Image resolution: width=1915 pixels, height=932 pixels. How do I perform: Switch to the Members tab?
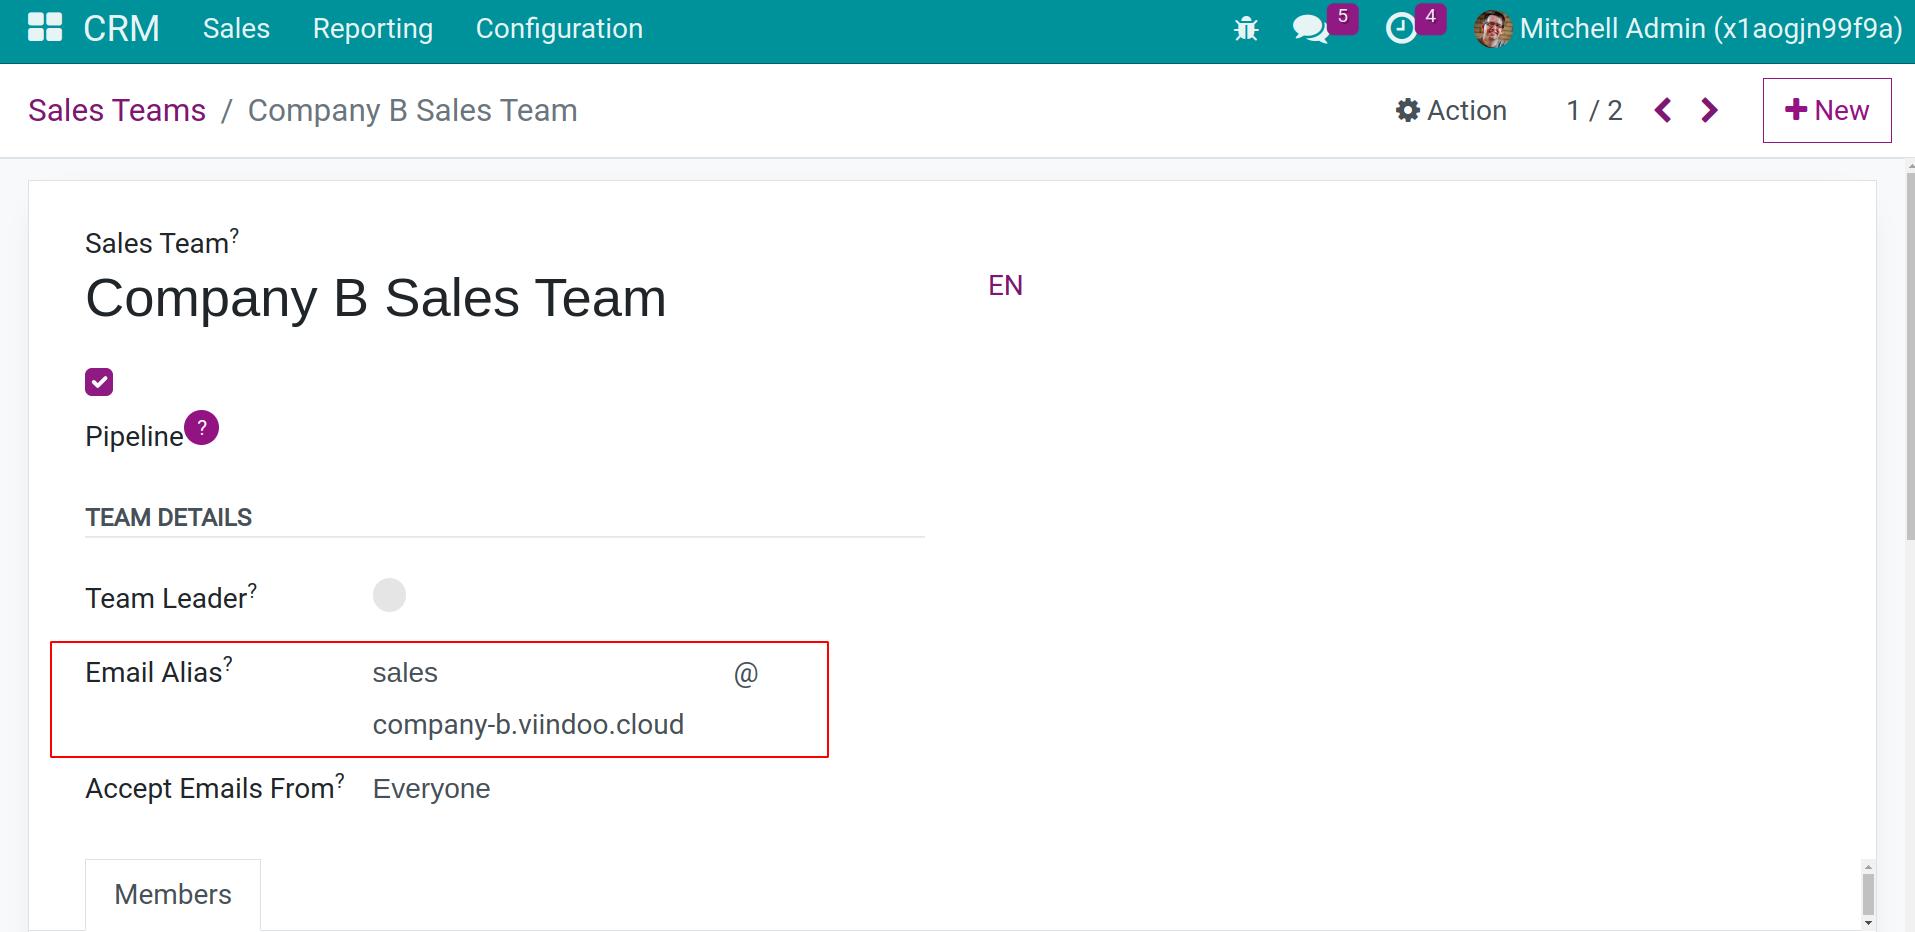pyautogui.click(x=173, y=894)
